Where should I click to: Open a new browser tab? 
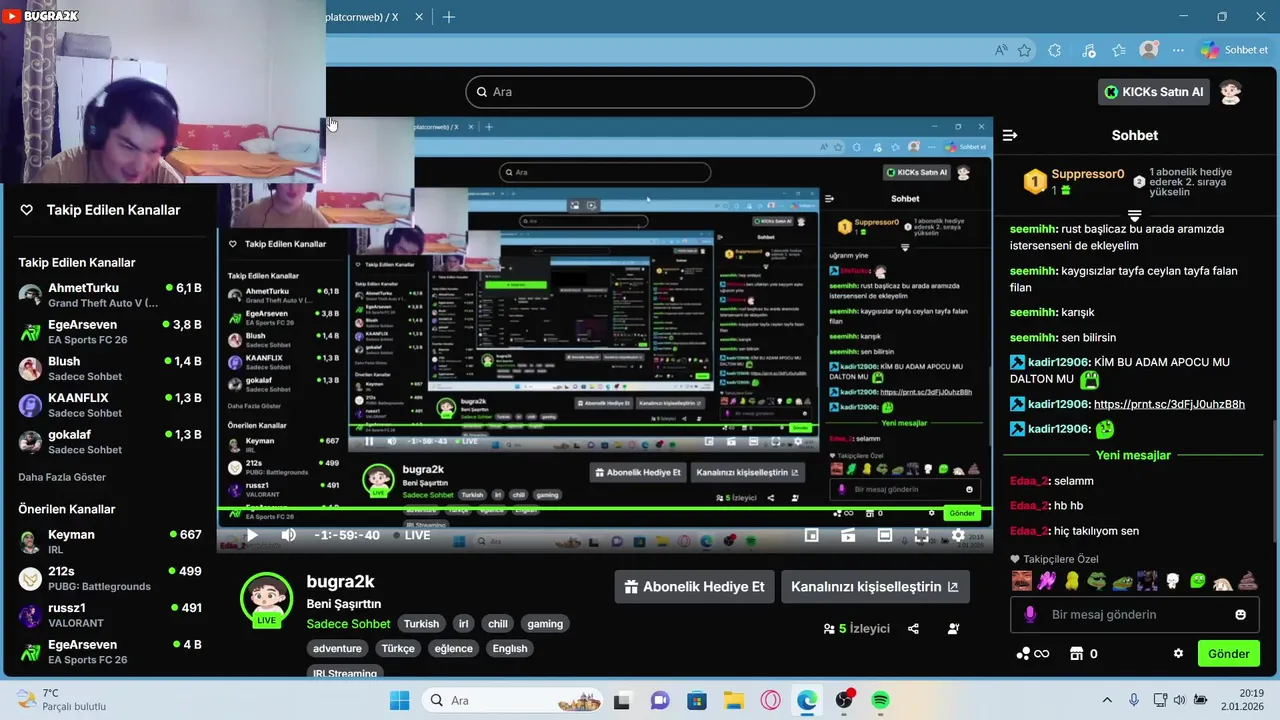click(449, 17)
